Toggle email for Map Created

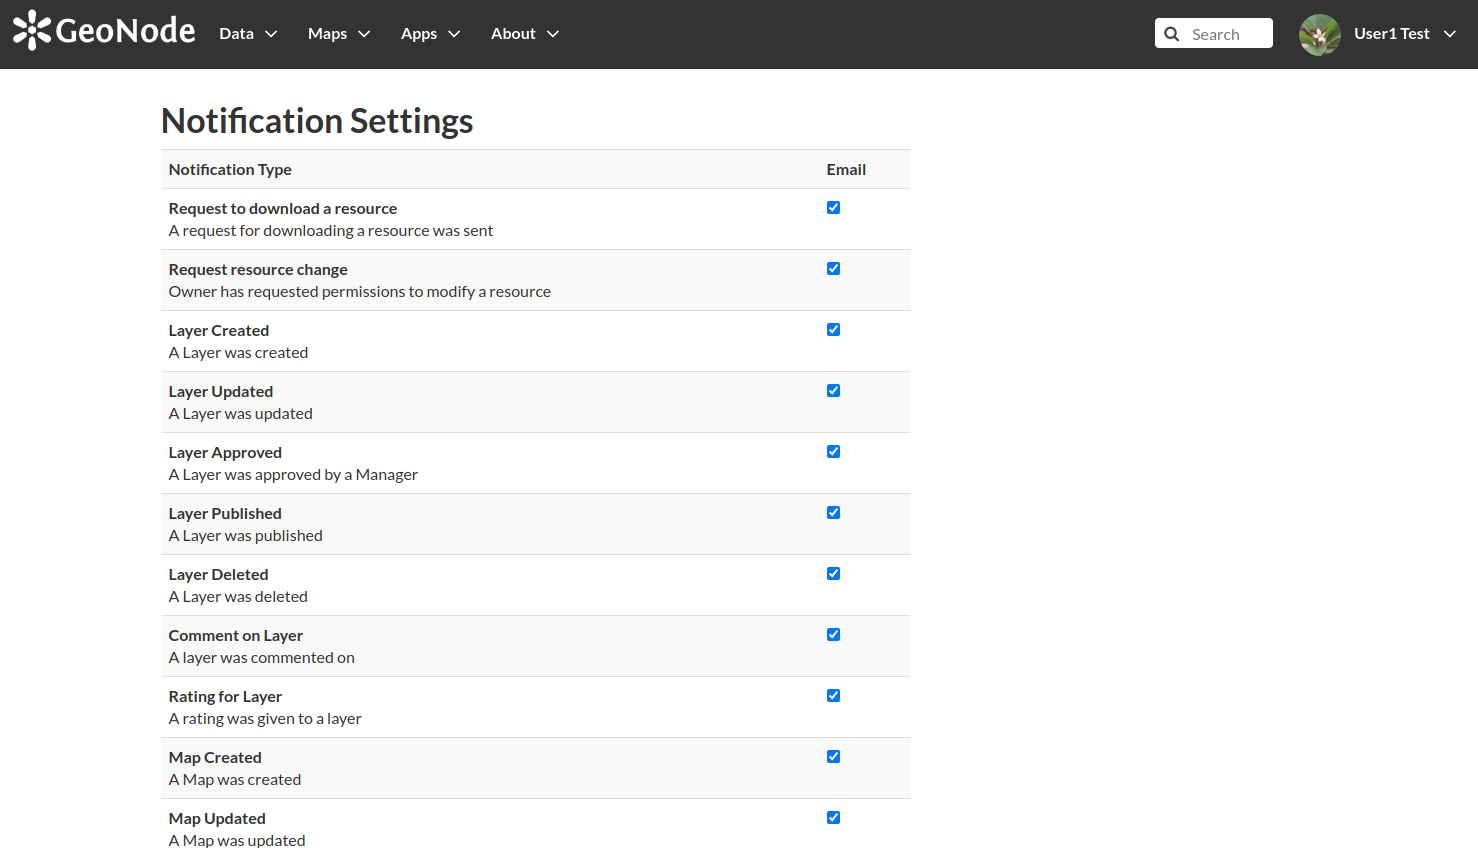(833, 757)
